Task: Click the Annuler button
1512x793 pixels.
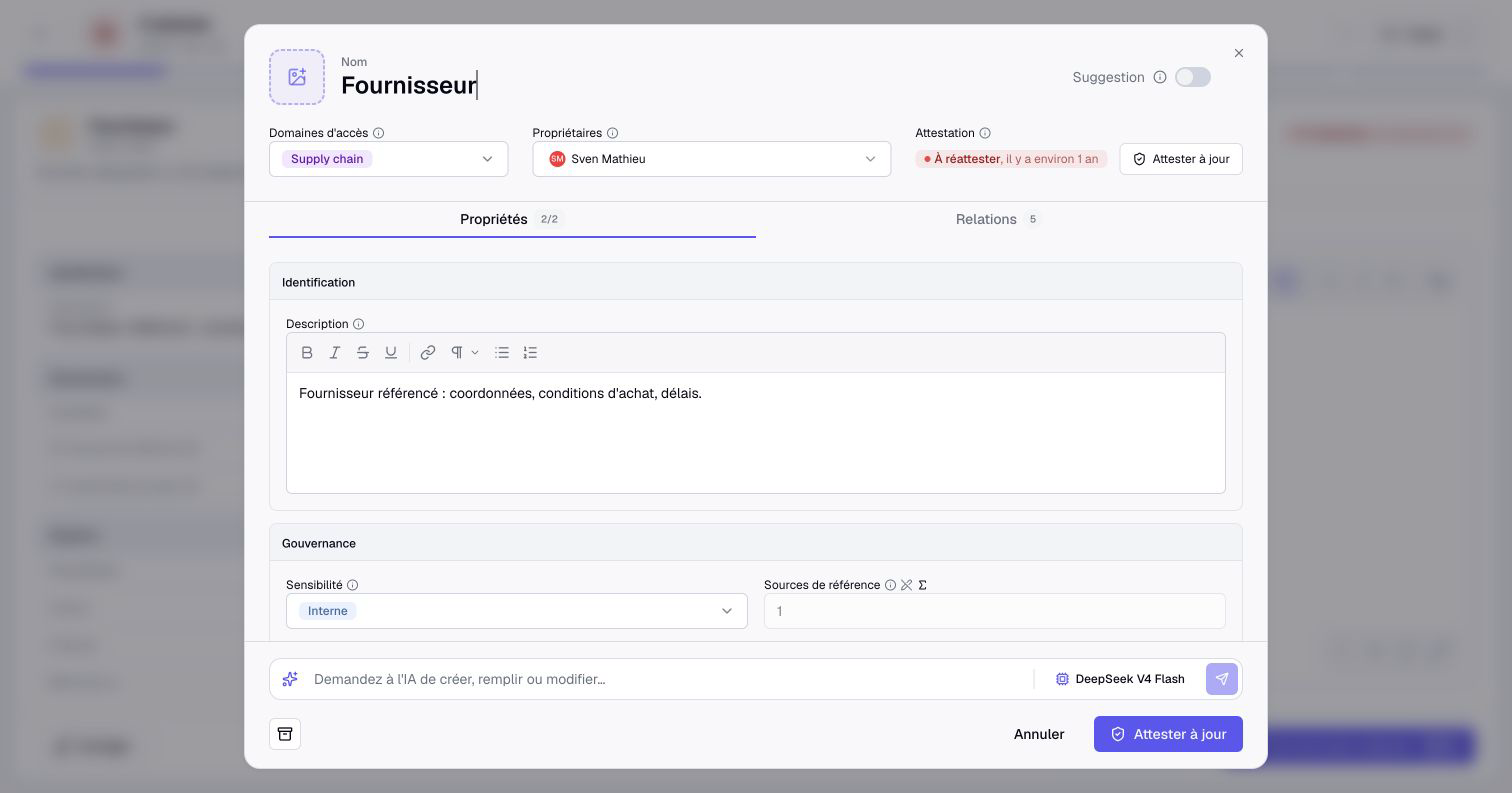Action: [x=1039, y=734]
